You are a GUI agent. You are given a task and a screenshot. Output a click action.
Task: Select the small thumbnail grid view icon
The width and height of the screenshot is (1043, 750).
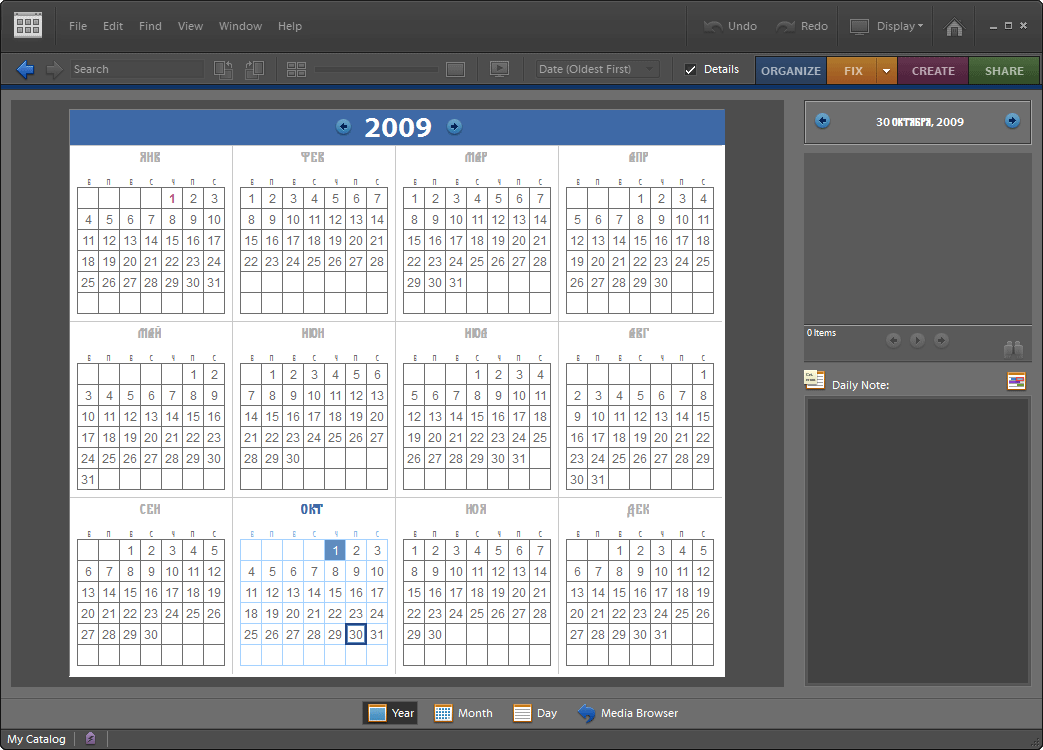pos(297,69)
